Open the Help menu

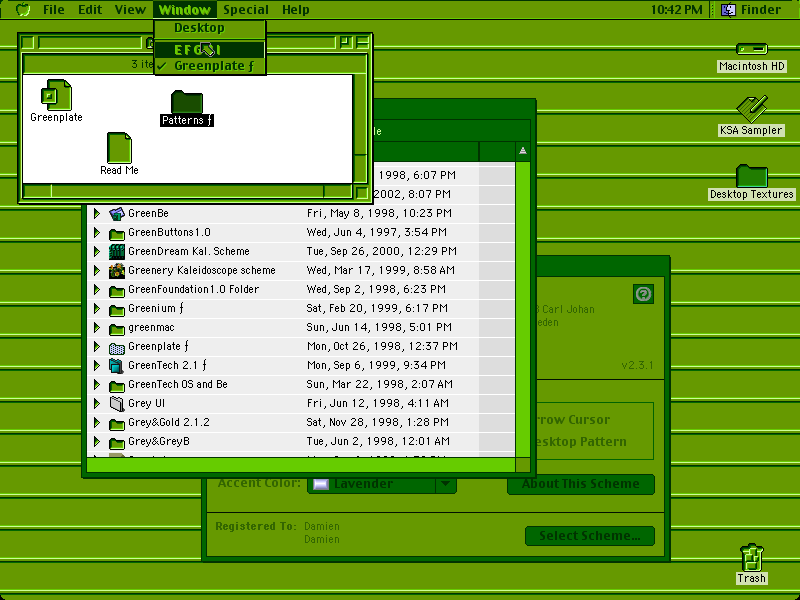(295, 10)
